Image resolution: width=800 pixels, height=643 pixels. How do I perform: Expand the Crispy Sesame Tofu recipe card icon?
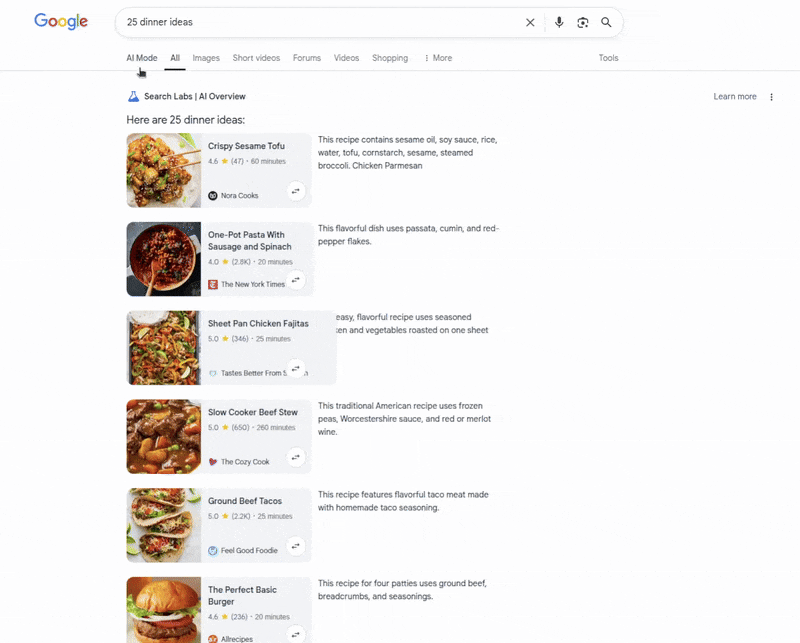(x=296, y=192)
